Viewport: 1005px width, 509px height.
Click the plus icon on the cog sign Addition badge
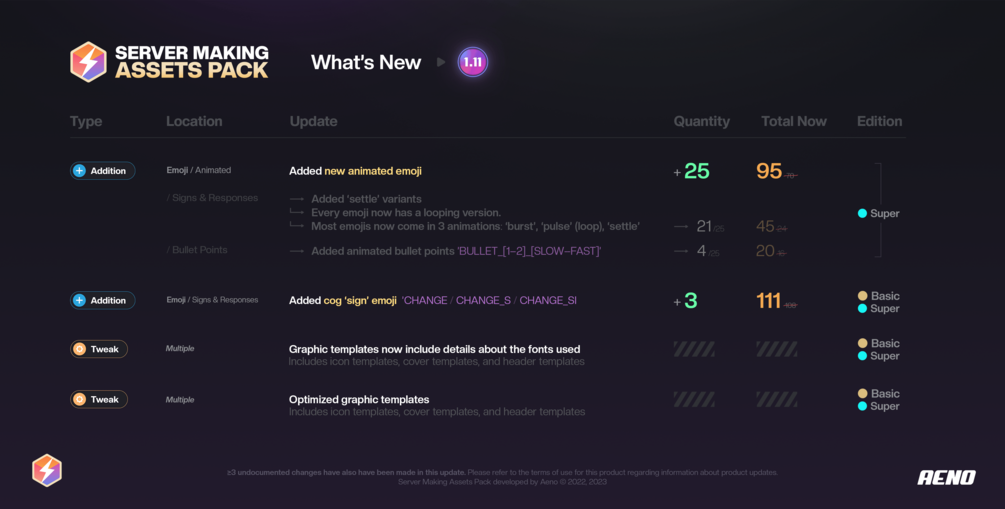pos(80,300)
